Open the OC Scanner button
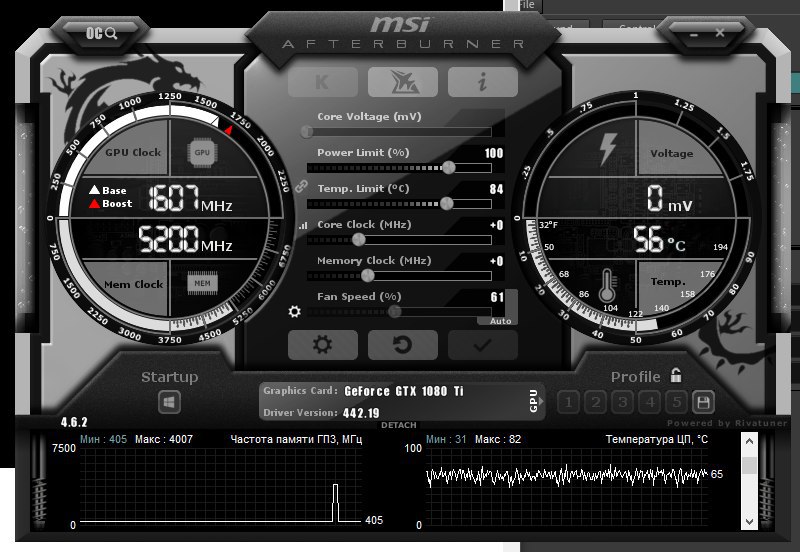Viewport: 800px width, 552px height. click(x=102, y=34)
